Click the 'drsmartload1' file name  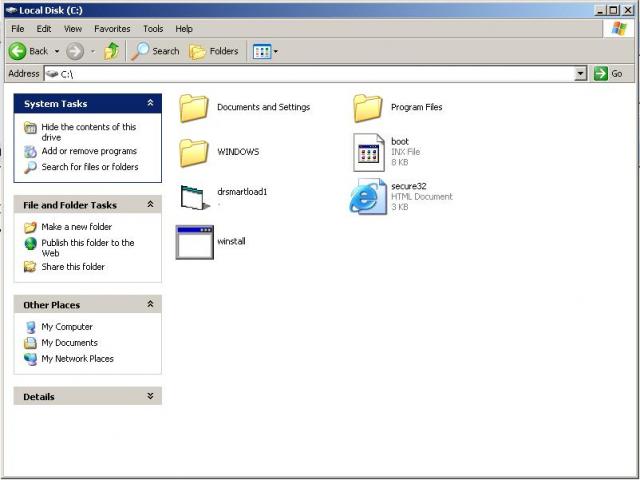[242, 192]
